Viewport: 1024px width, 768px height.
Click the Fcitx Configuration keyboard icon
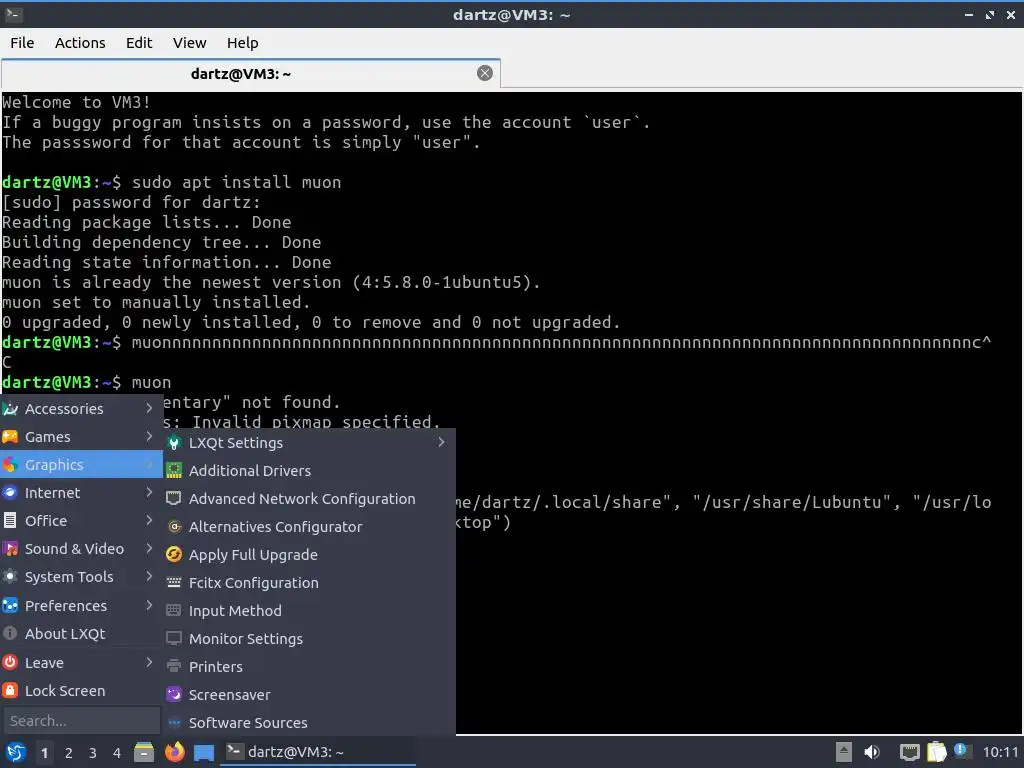[x=174, y=583]
